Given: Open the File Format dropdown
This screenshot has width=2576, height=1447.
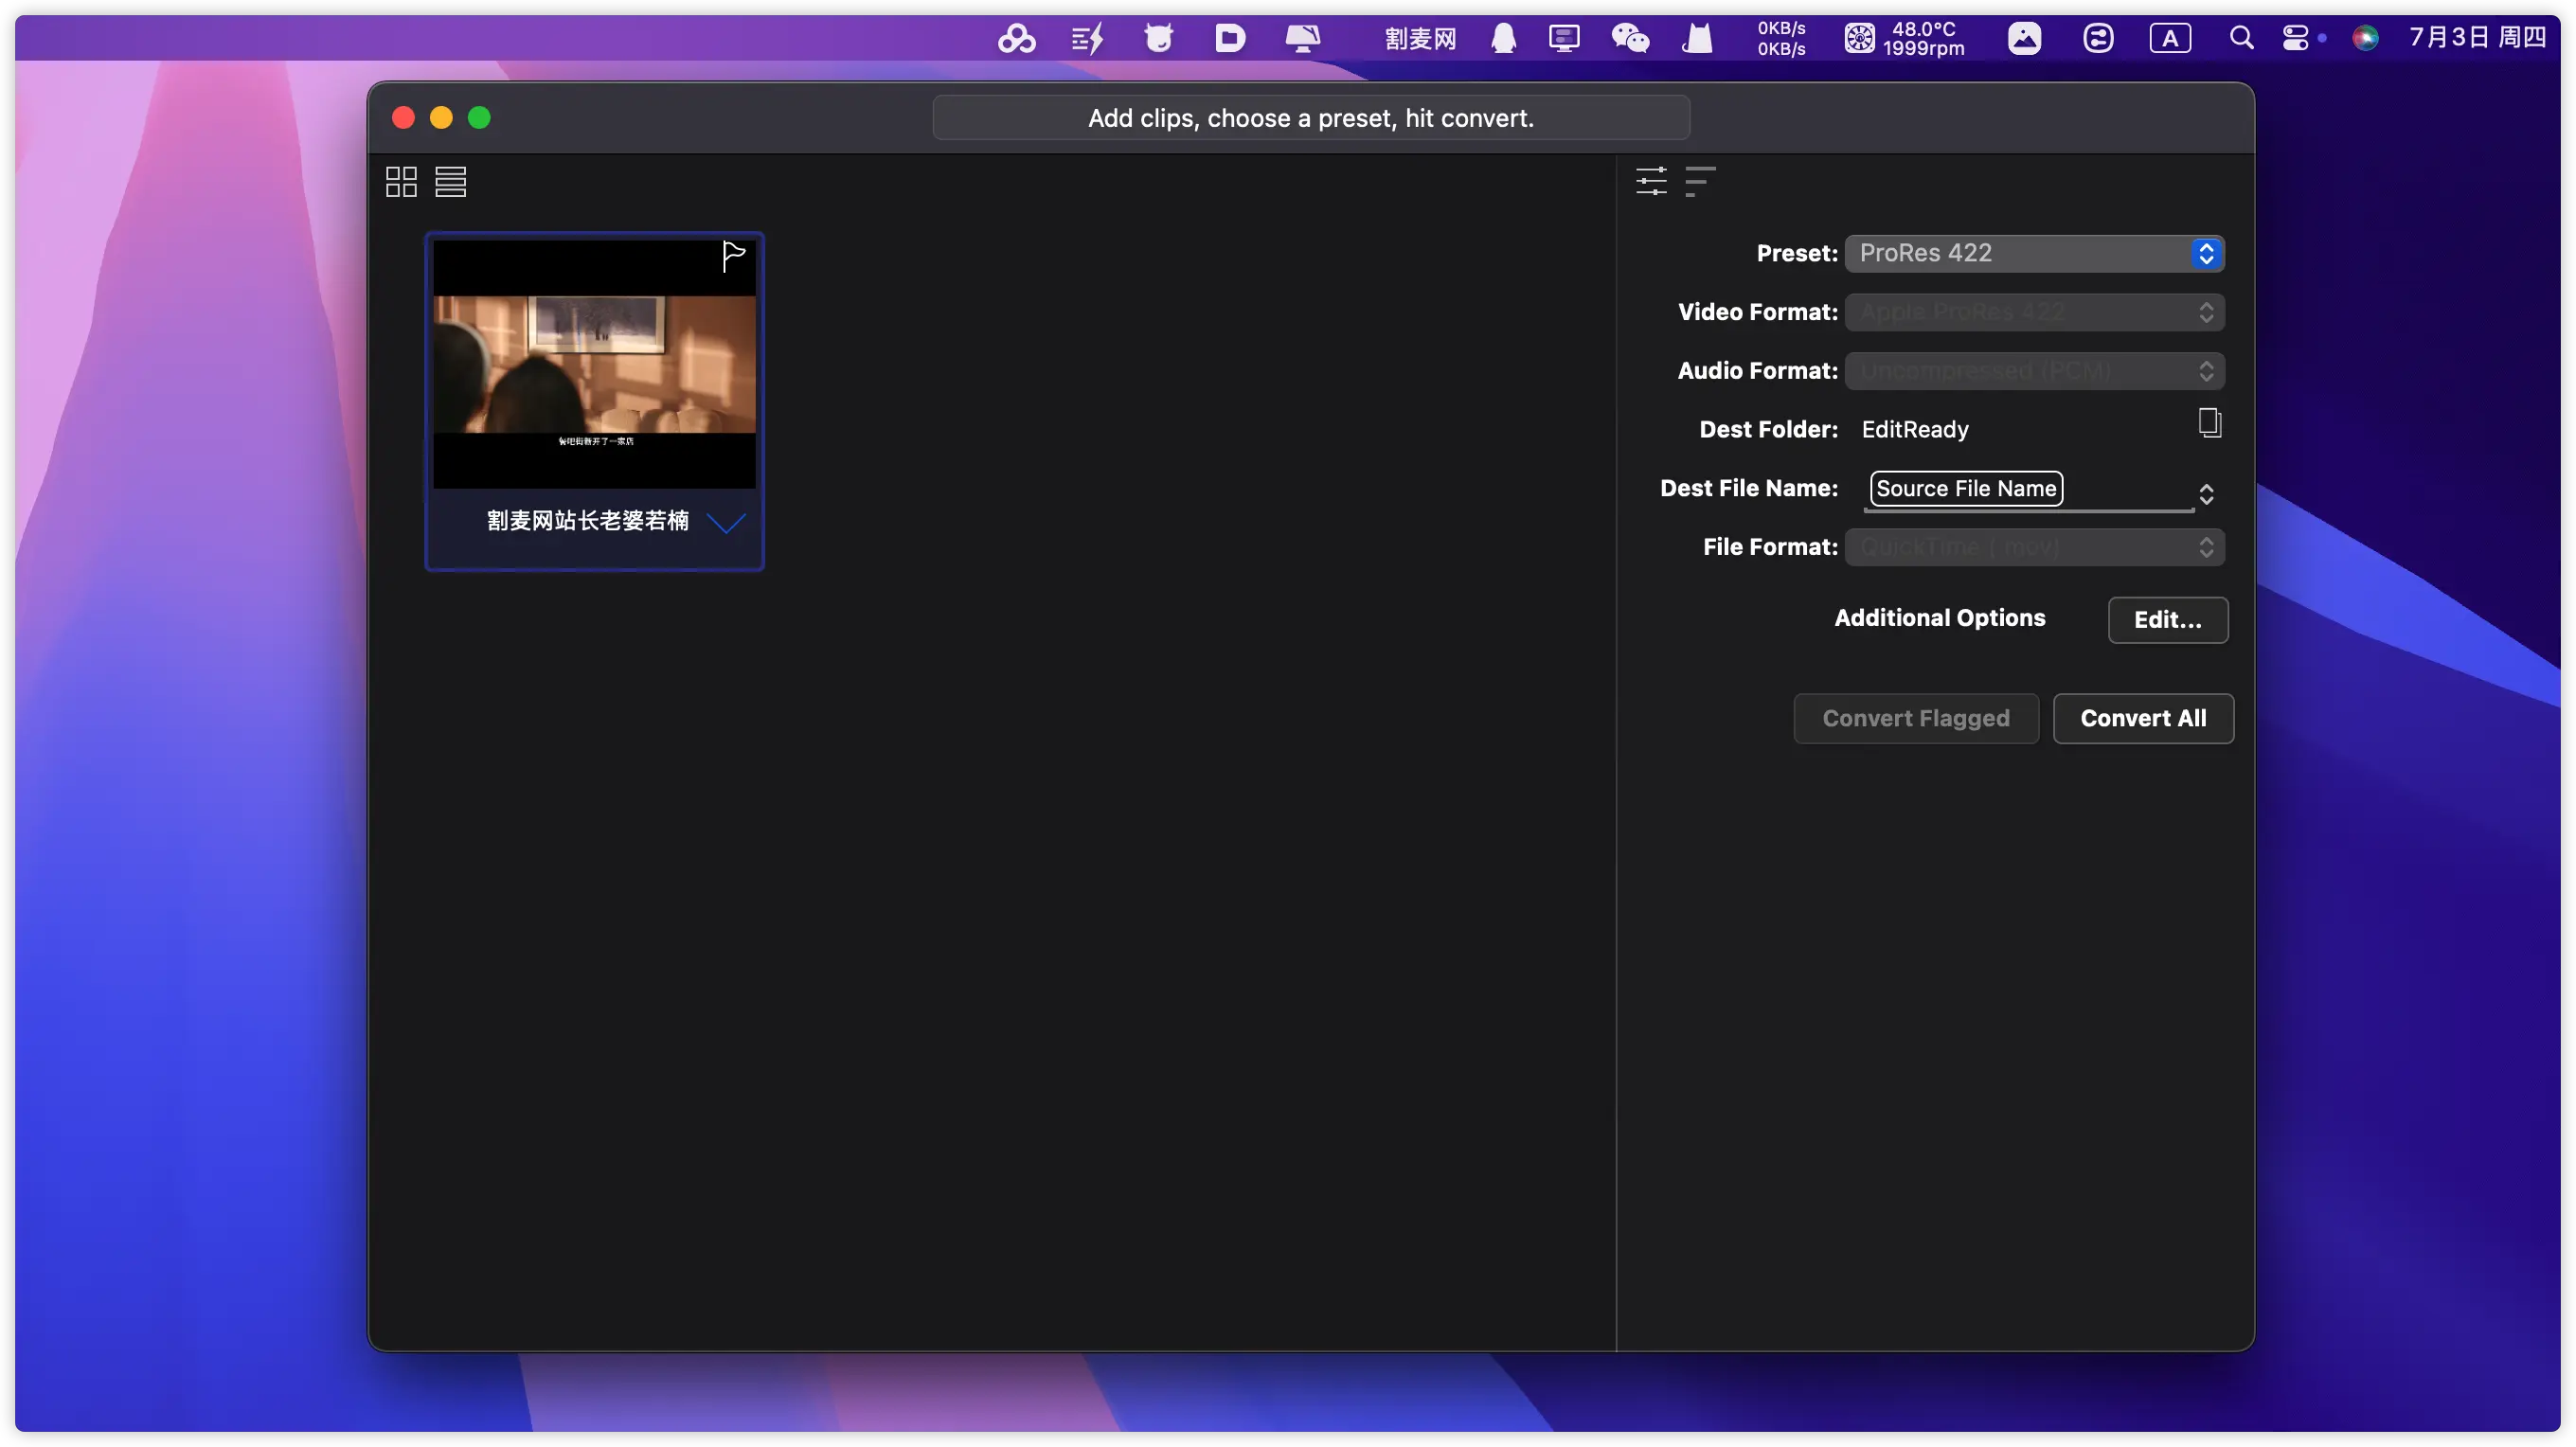Looking at the screenshot, I should pos(2034,547).
